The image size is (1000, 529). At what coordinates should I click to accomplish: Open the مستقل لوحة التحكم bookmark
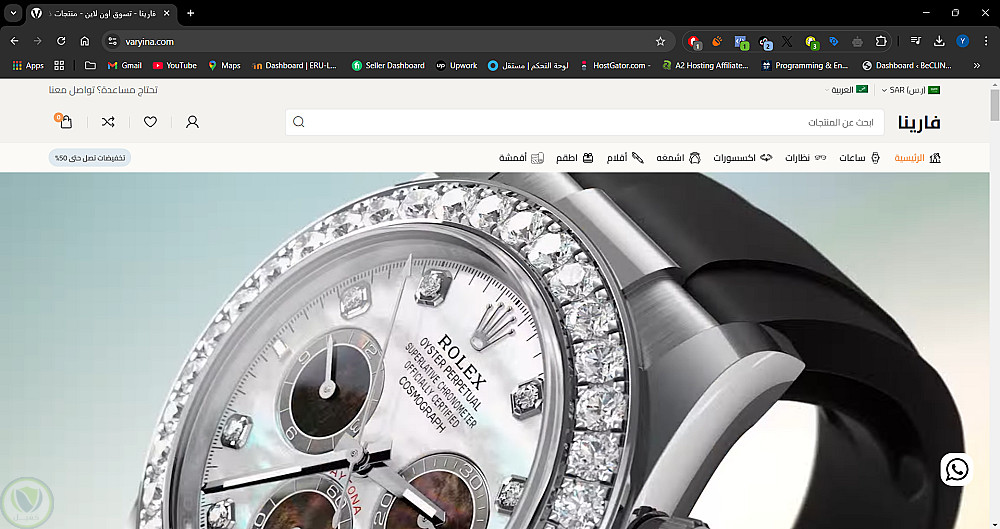(528, 65)
